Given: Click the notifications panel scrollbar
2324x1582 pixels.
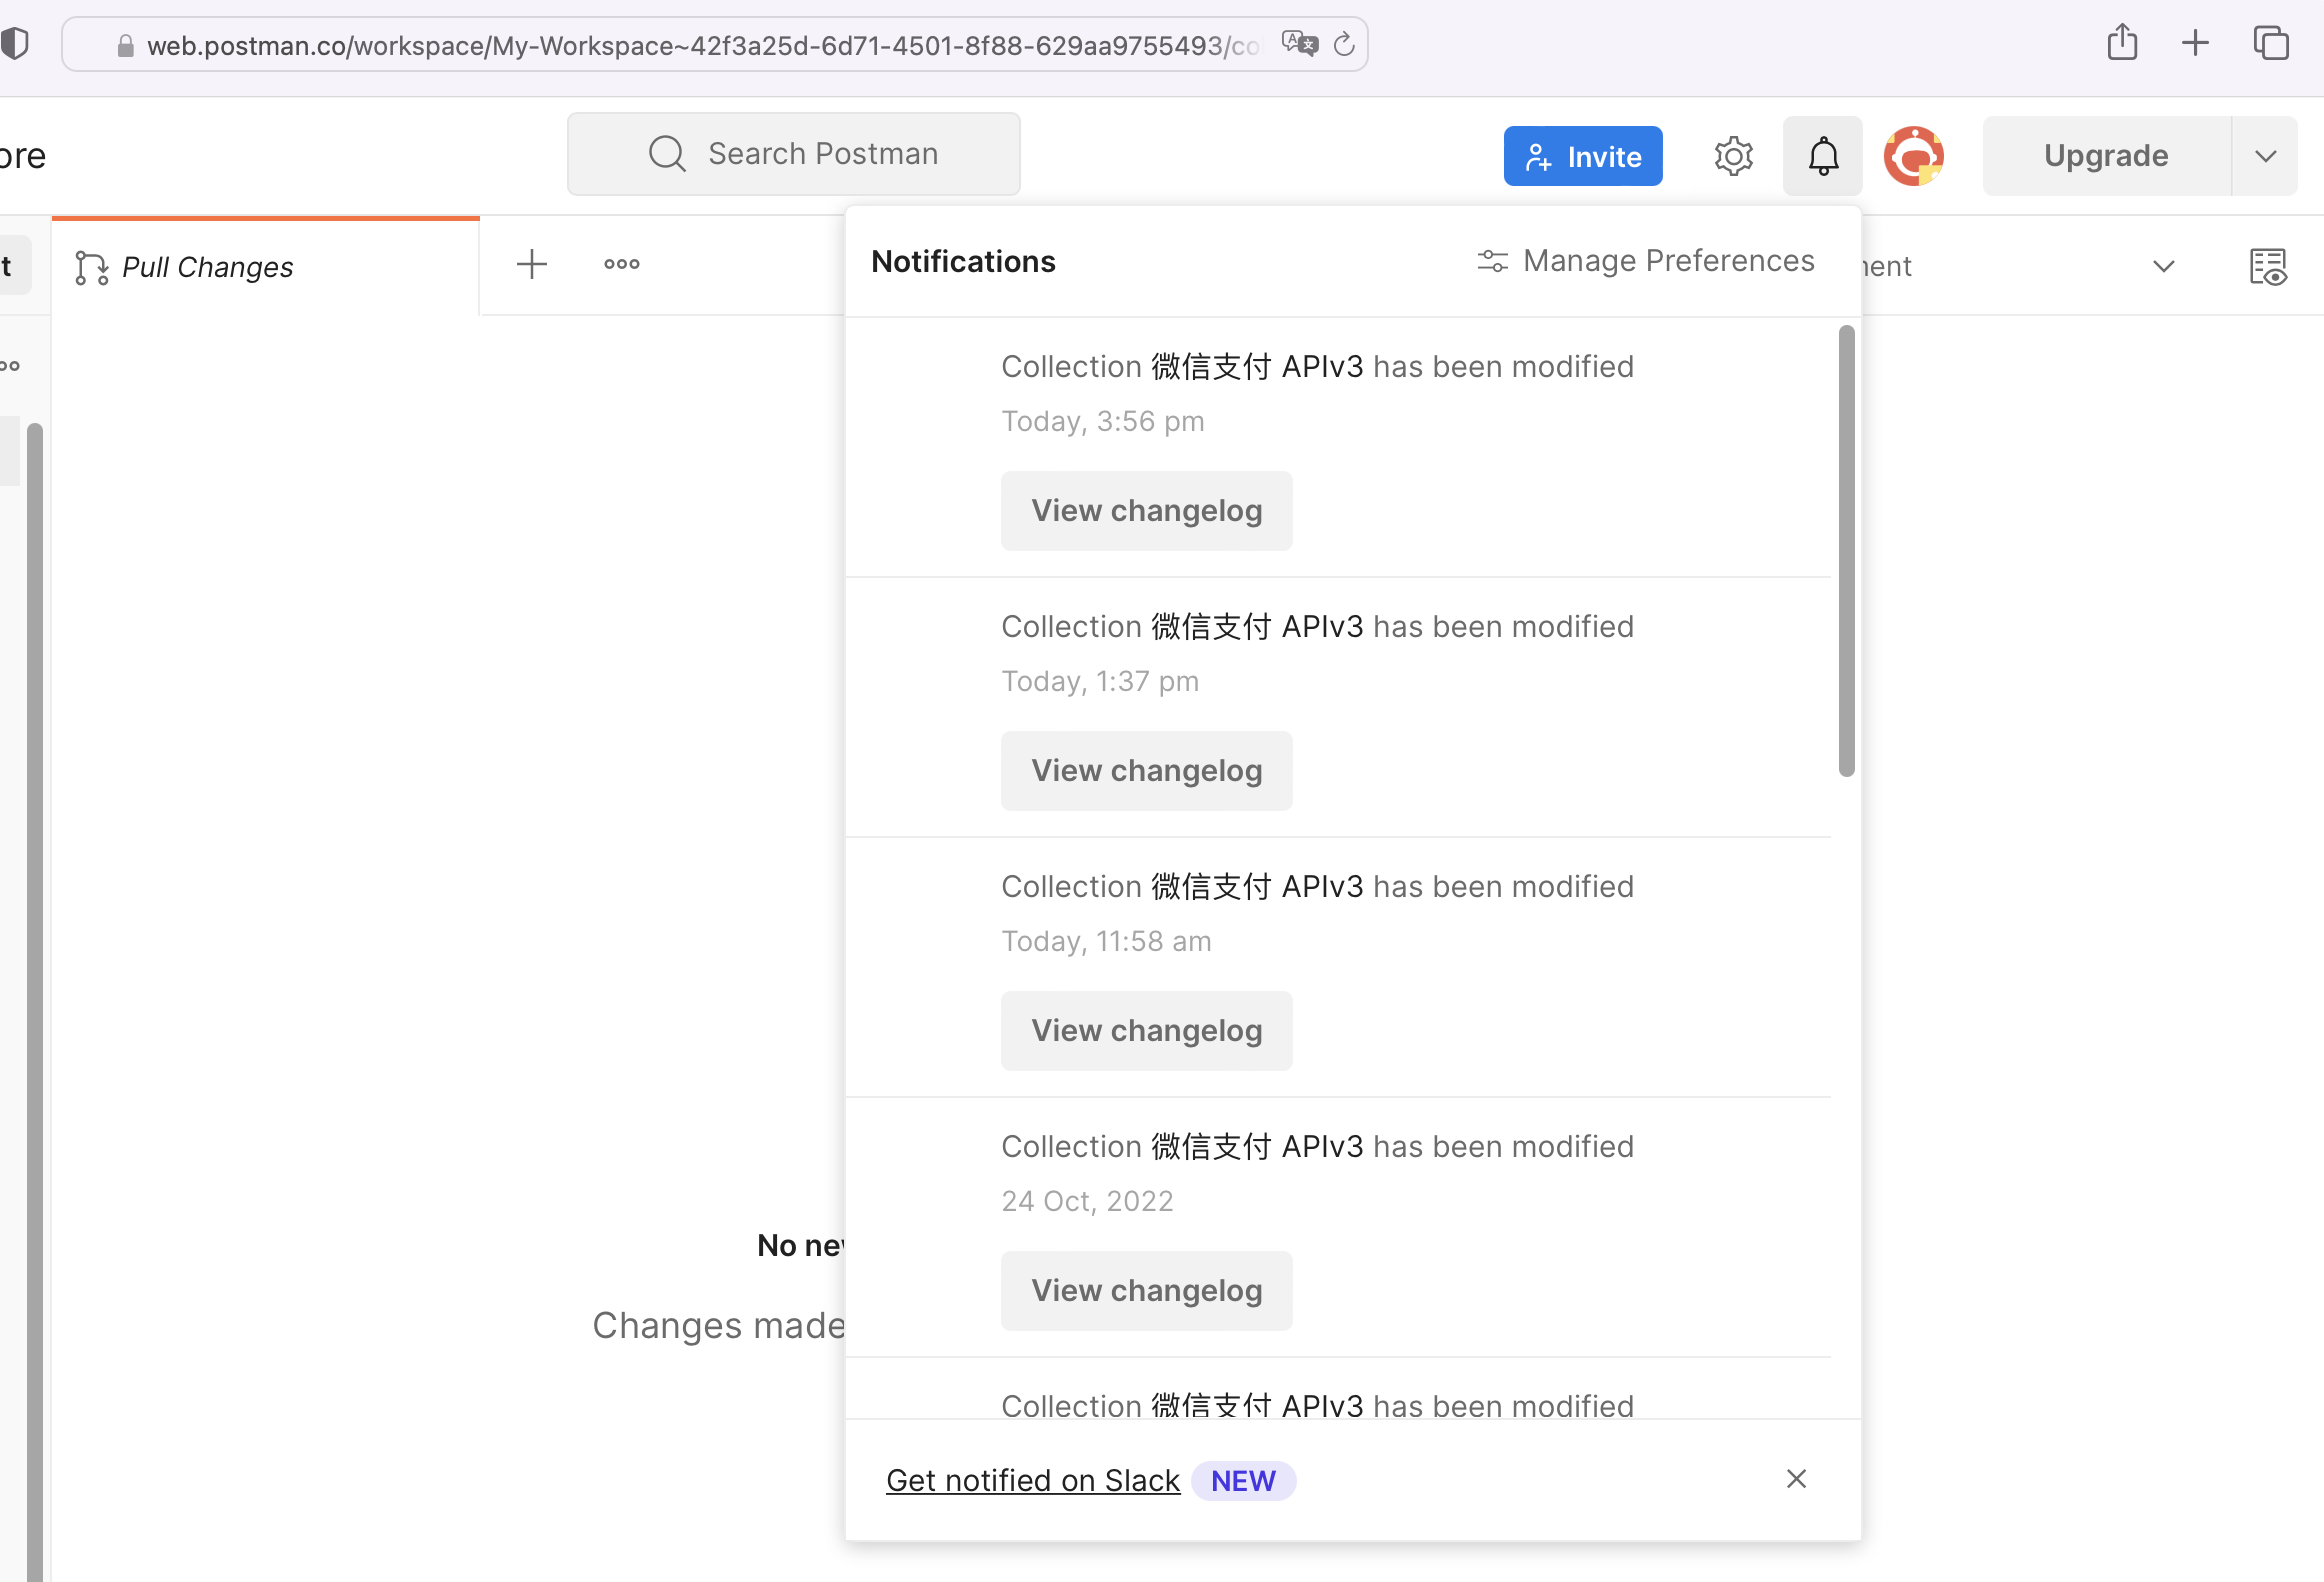Looking at the screenshot, I should [x=1846, y=550].
